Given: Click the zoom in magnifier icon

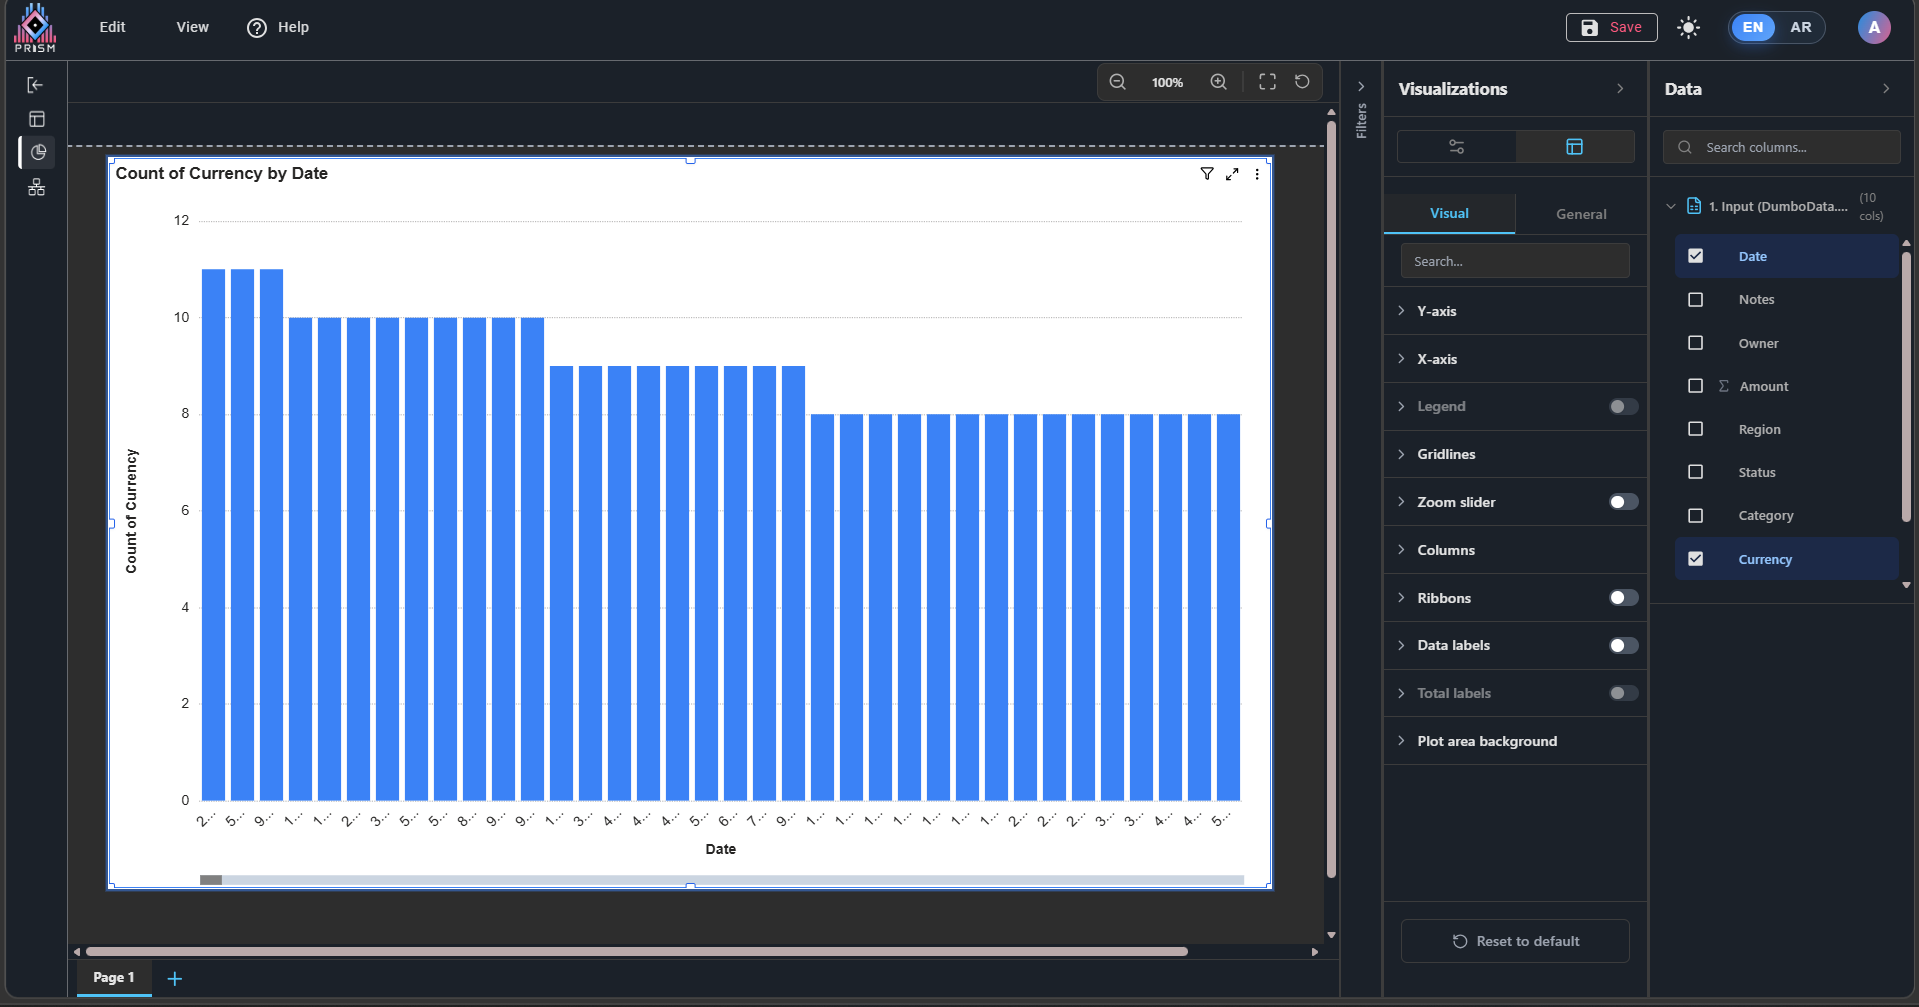Looking at the screenshot, I should pyautogui.click(x=1218, y=82).
